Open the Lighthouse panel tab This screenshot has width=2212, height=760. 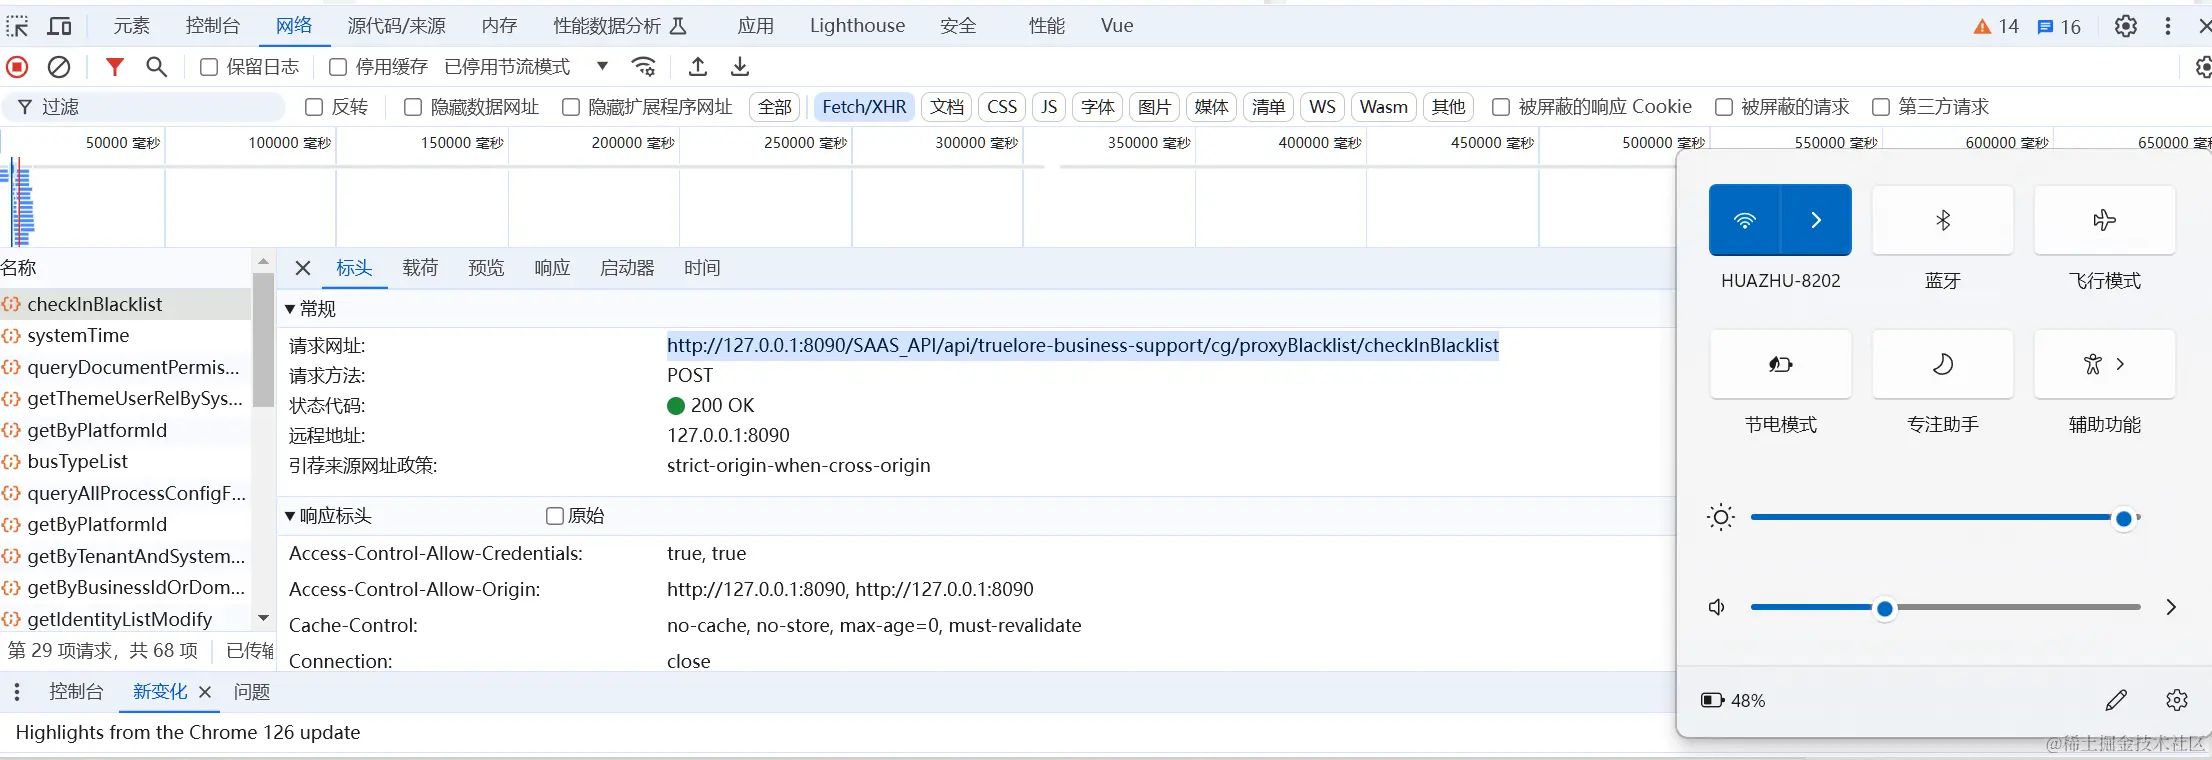click(858, 26)
